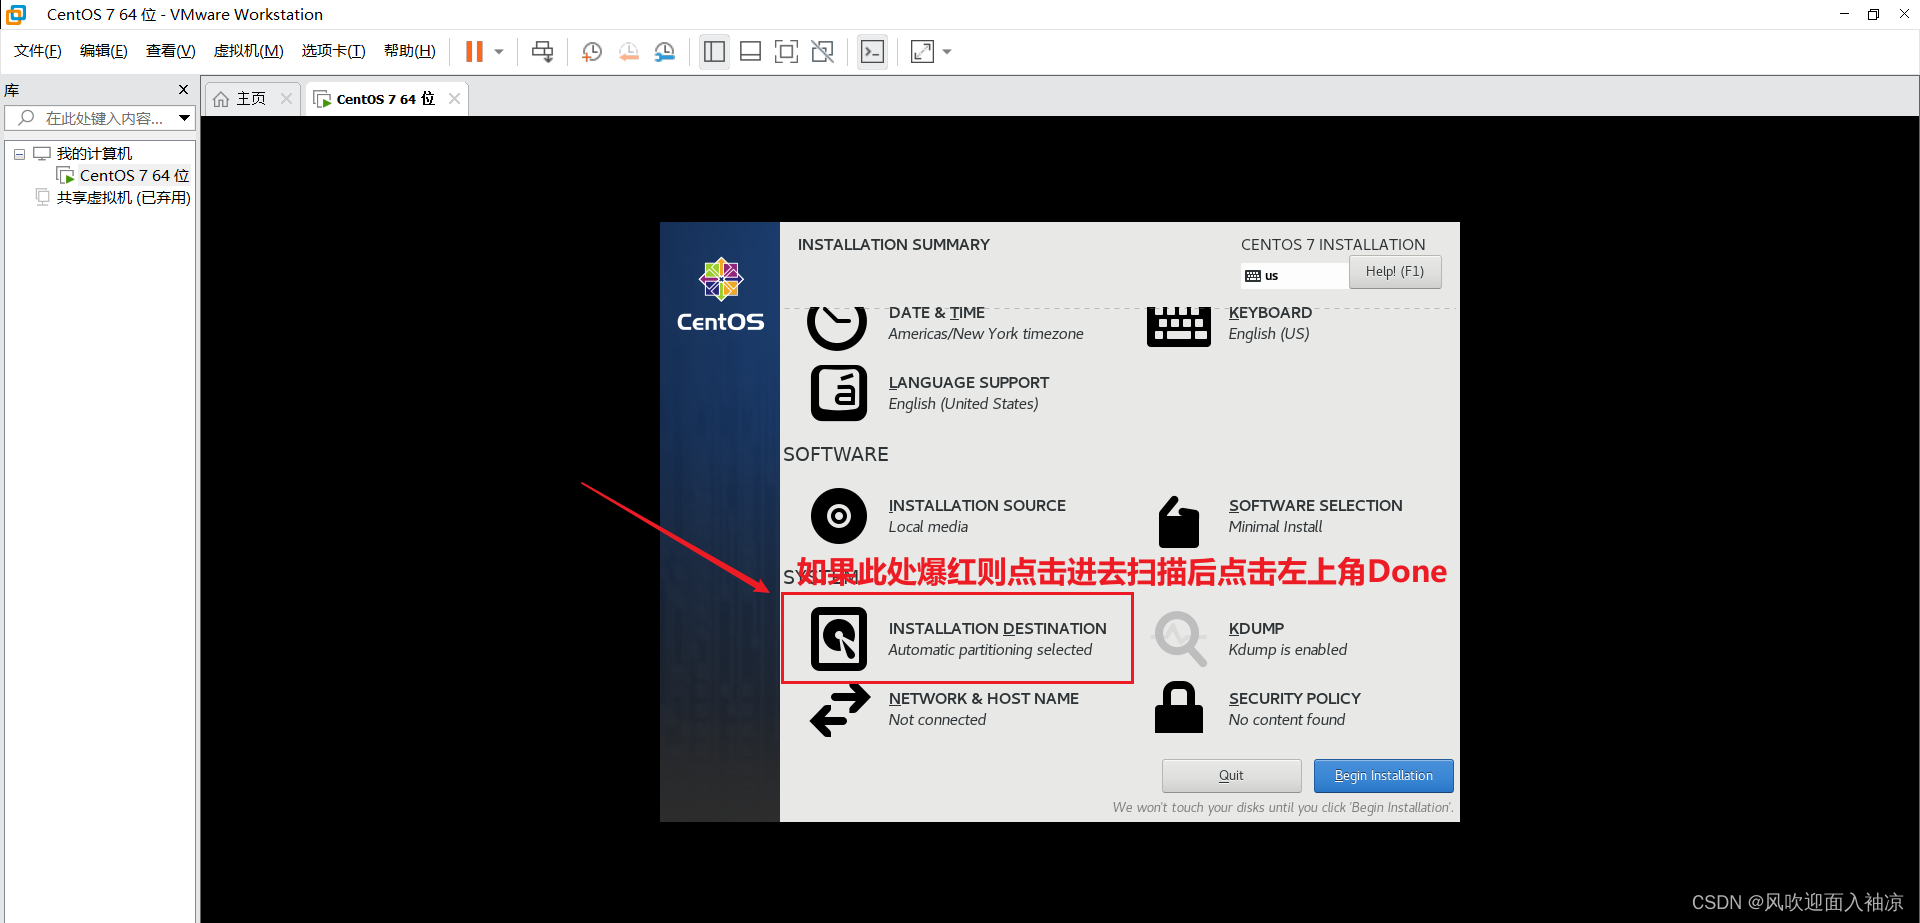Screen dimensions: 1920x923
Task: Open KEYBOARD English (US) settings label
Action: click(1270, 323)
